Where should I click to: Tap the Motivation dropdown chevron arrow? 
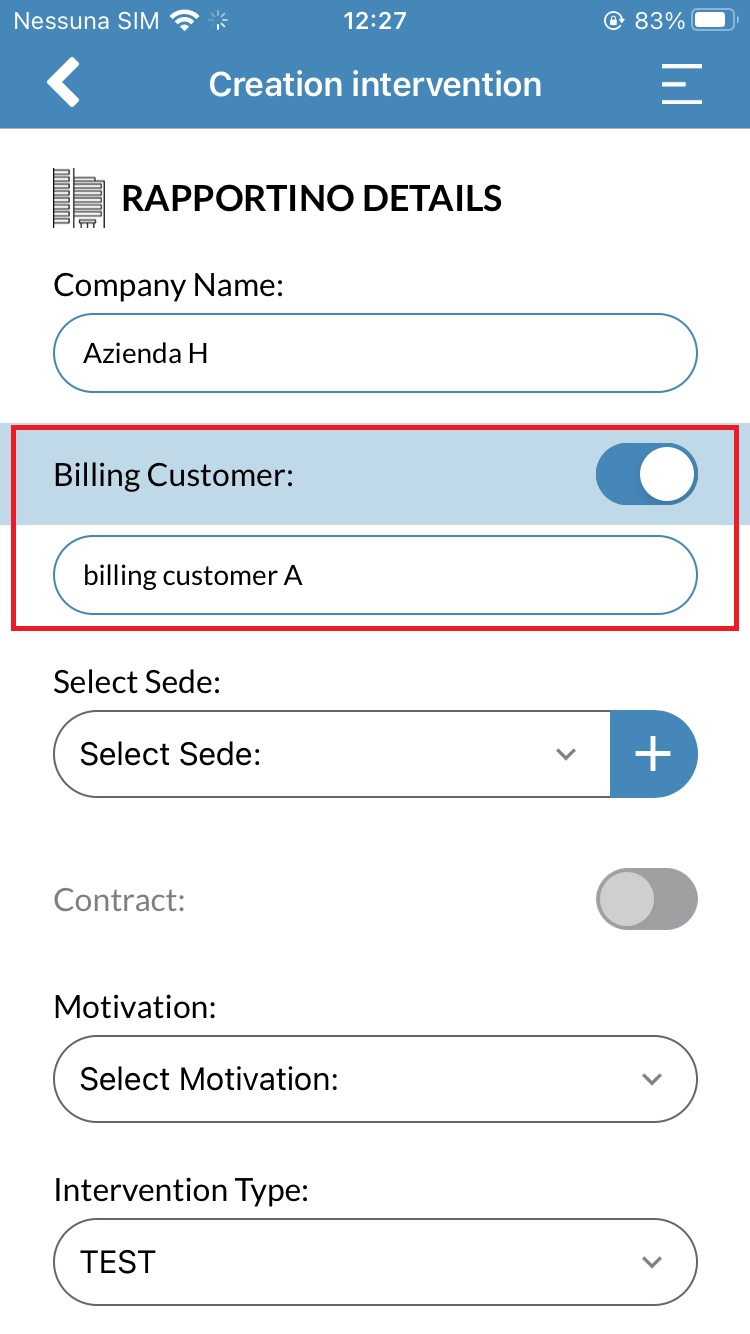[652, 1079]
